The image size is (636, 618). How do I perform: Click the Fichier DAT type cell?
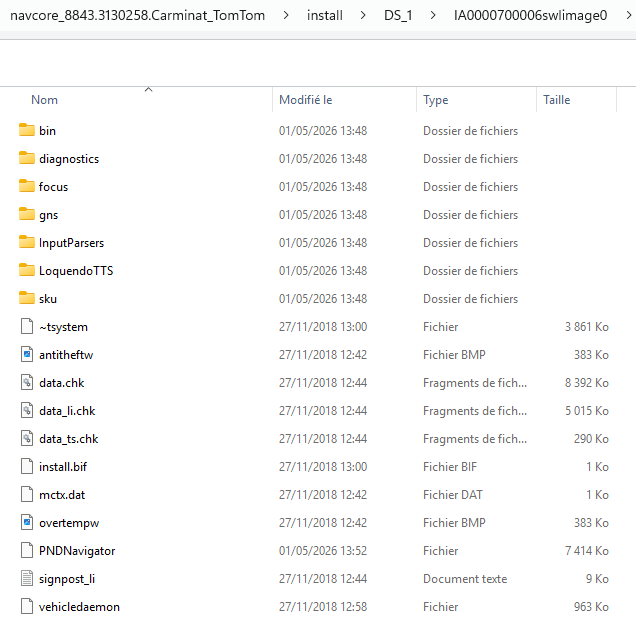[453, 495]
